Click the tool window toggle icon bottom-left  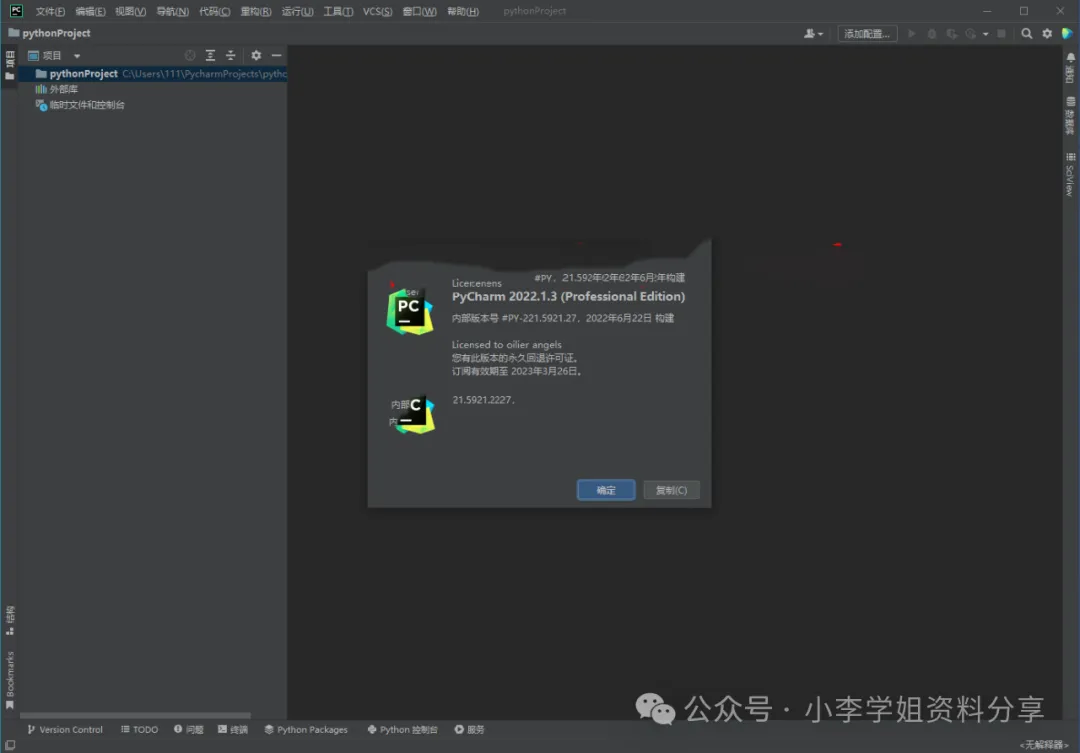tap(10, 745)
